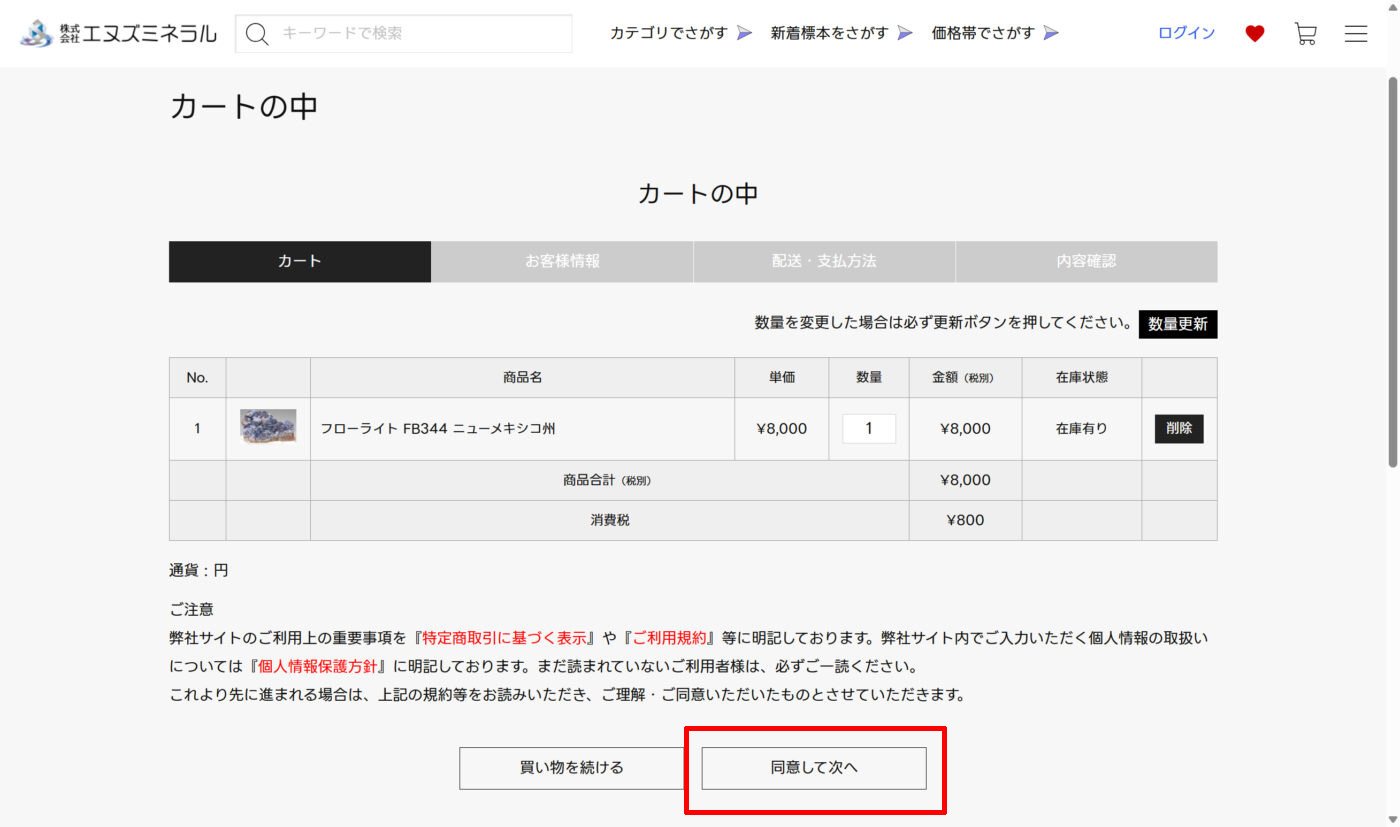Open favorites via the red heart icon

click(x=1254, y=34)
